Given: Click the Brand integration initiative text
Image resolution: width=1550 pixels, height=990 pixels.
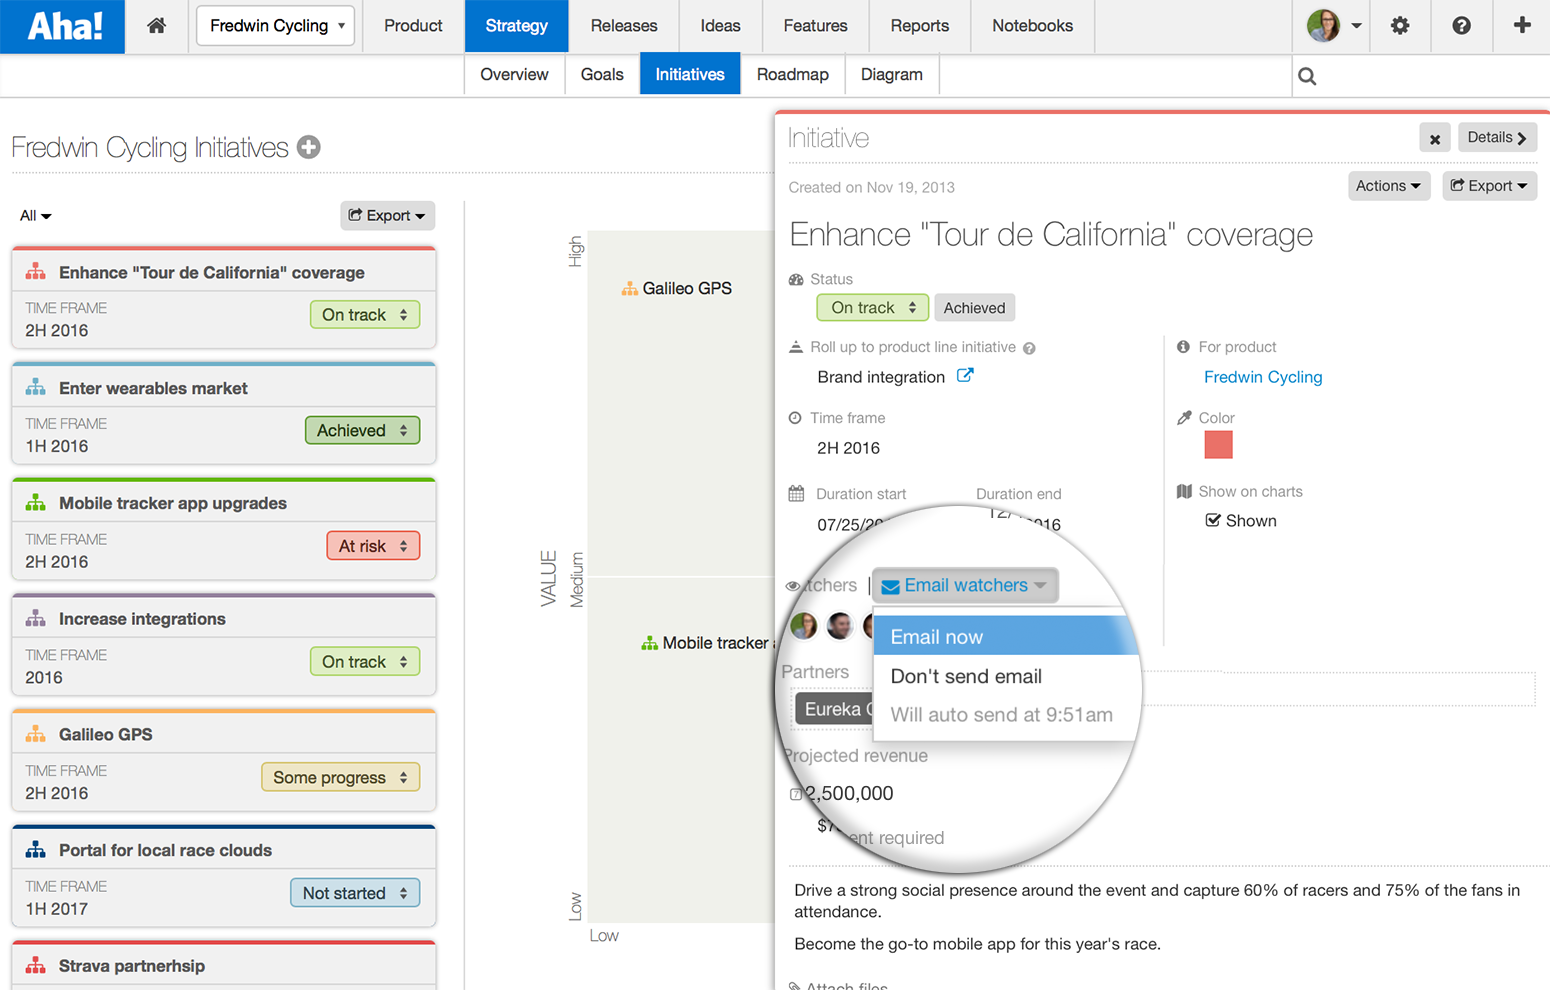Looking at the screenshot, I should (881, 377).
